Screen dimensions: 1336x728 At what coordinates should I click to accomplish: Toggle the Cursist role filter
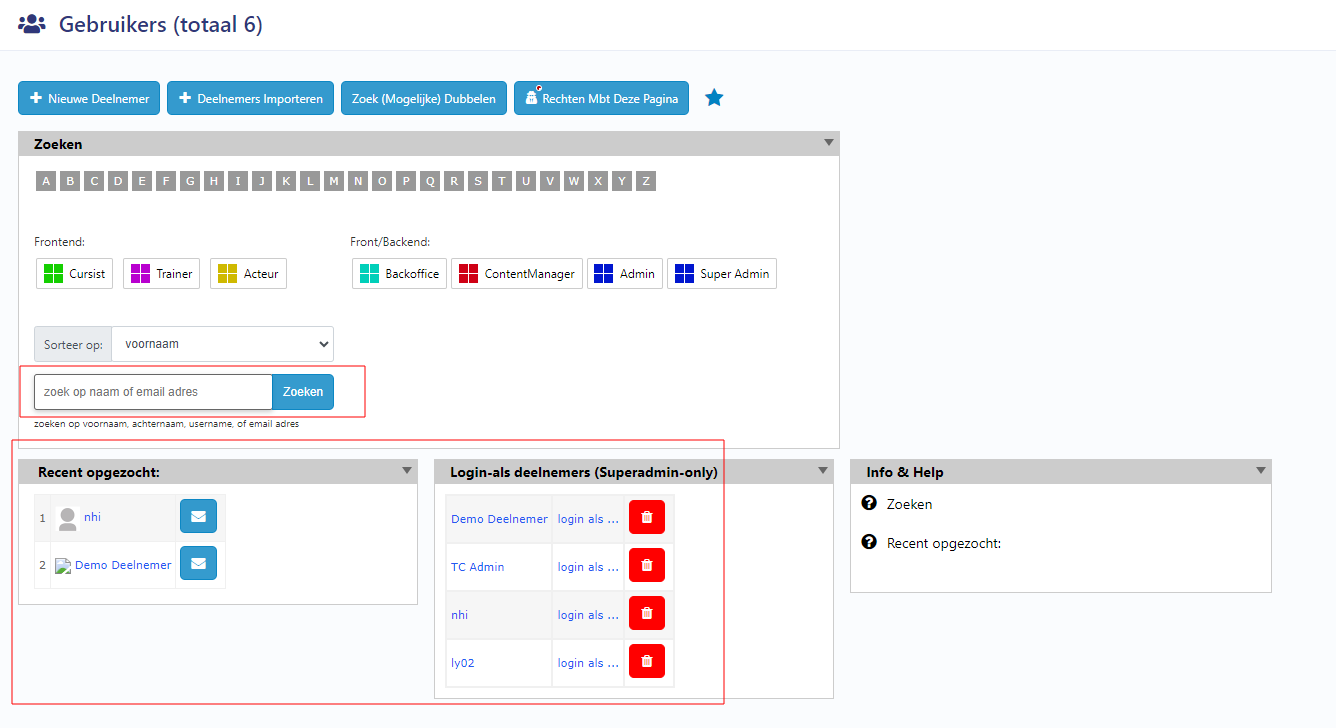click(x=75, y=274)
